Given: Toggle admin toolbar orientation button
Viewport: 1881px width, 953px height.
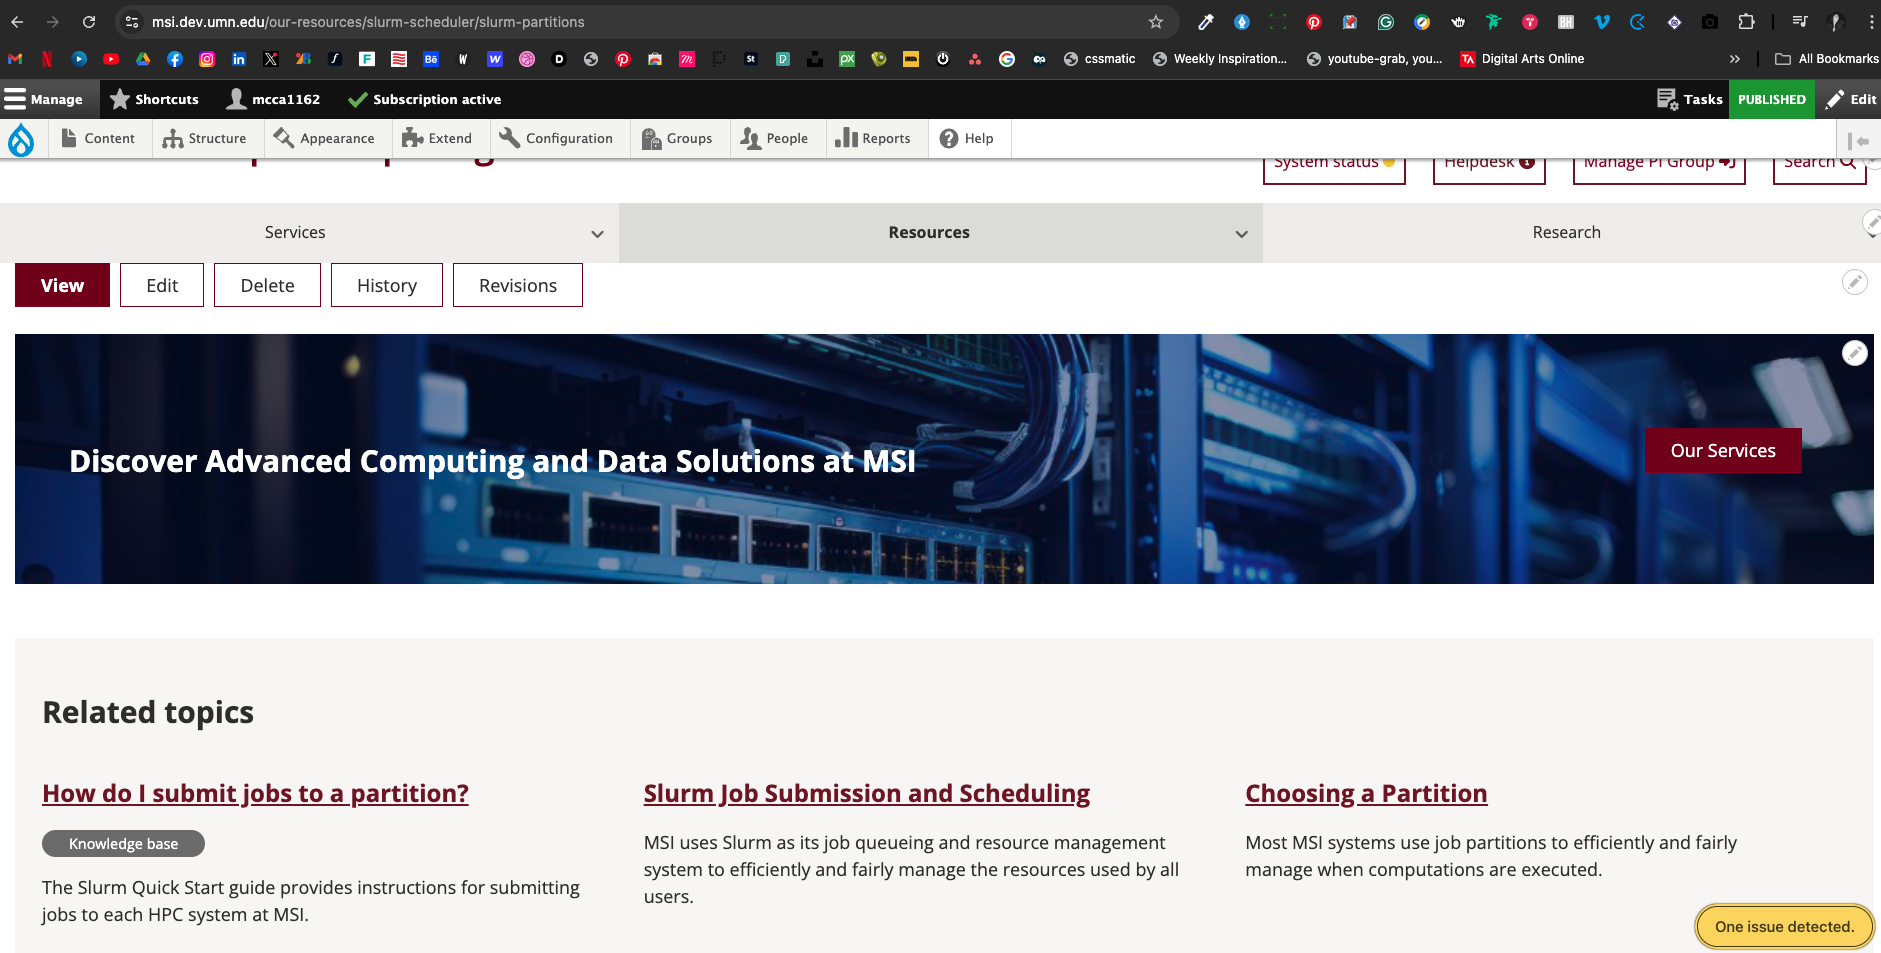Looking at the screenshot, I should [1858, 140].
